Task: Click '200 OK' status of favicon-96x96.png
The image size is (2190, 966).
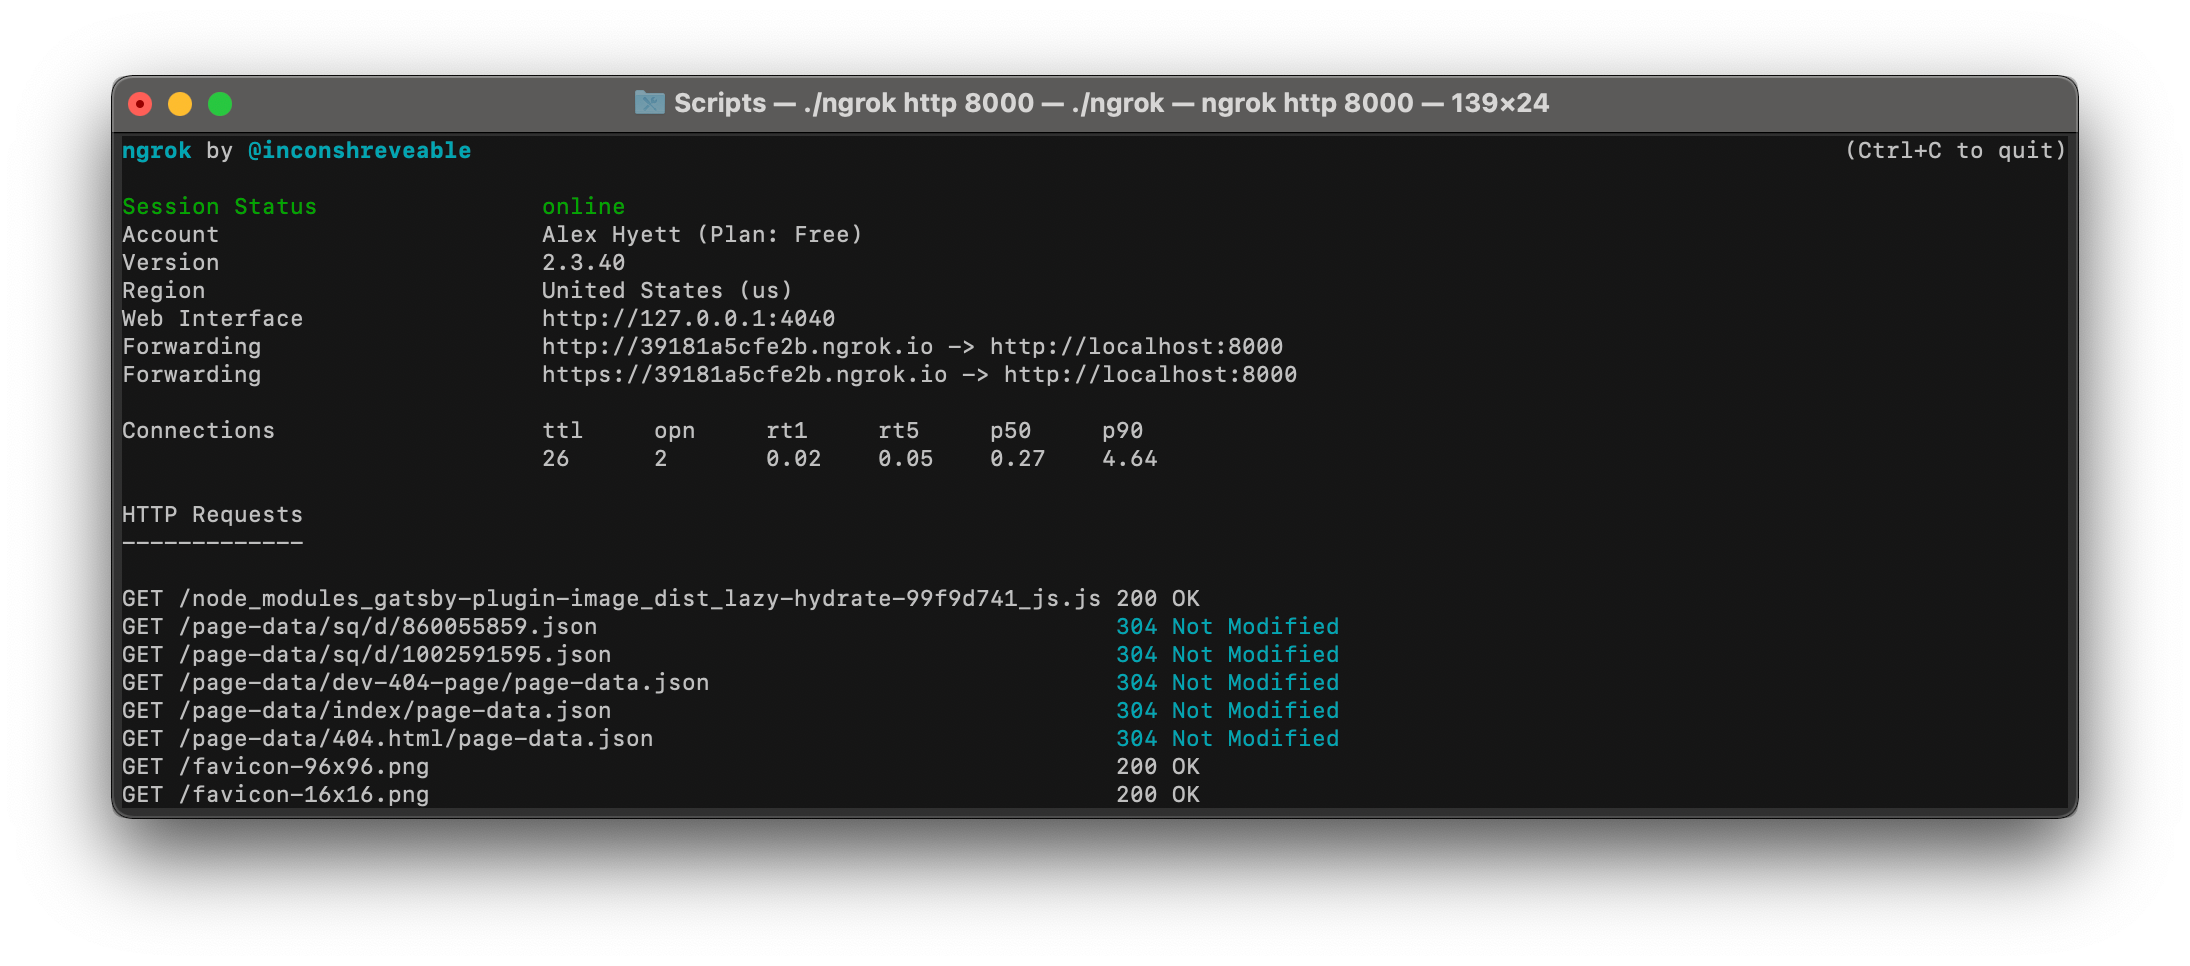Action: (x=1158, y=767)
